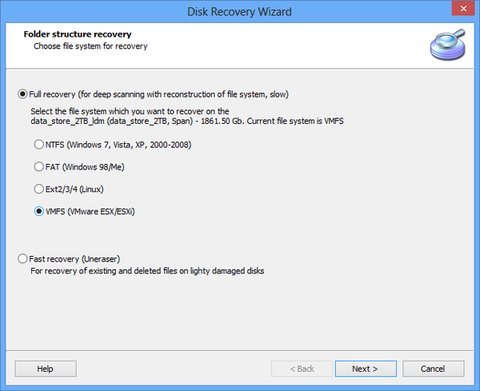Select VMFS (VMware ESX/ESXi) radio button

tap(39, 211)
